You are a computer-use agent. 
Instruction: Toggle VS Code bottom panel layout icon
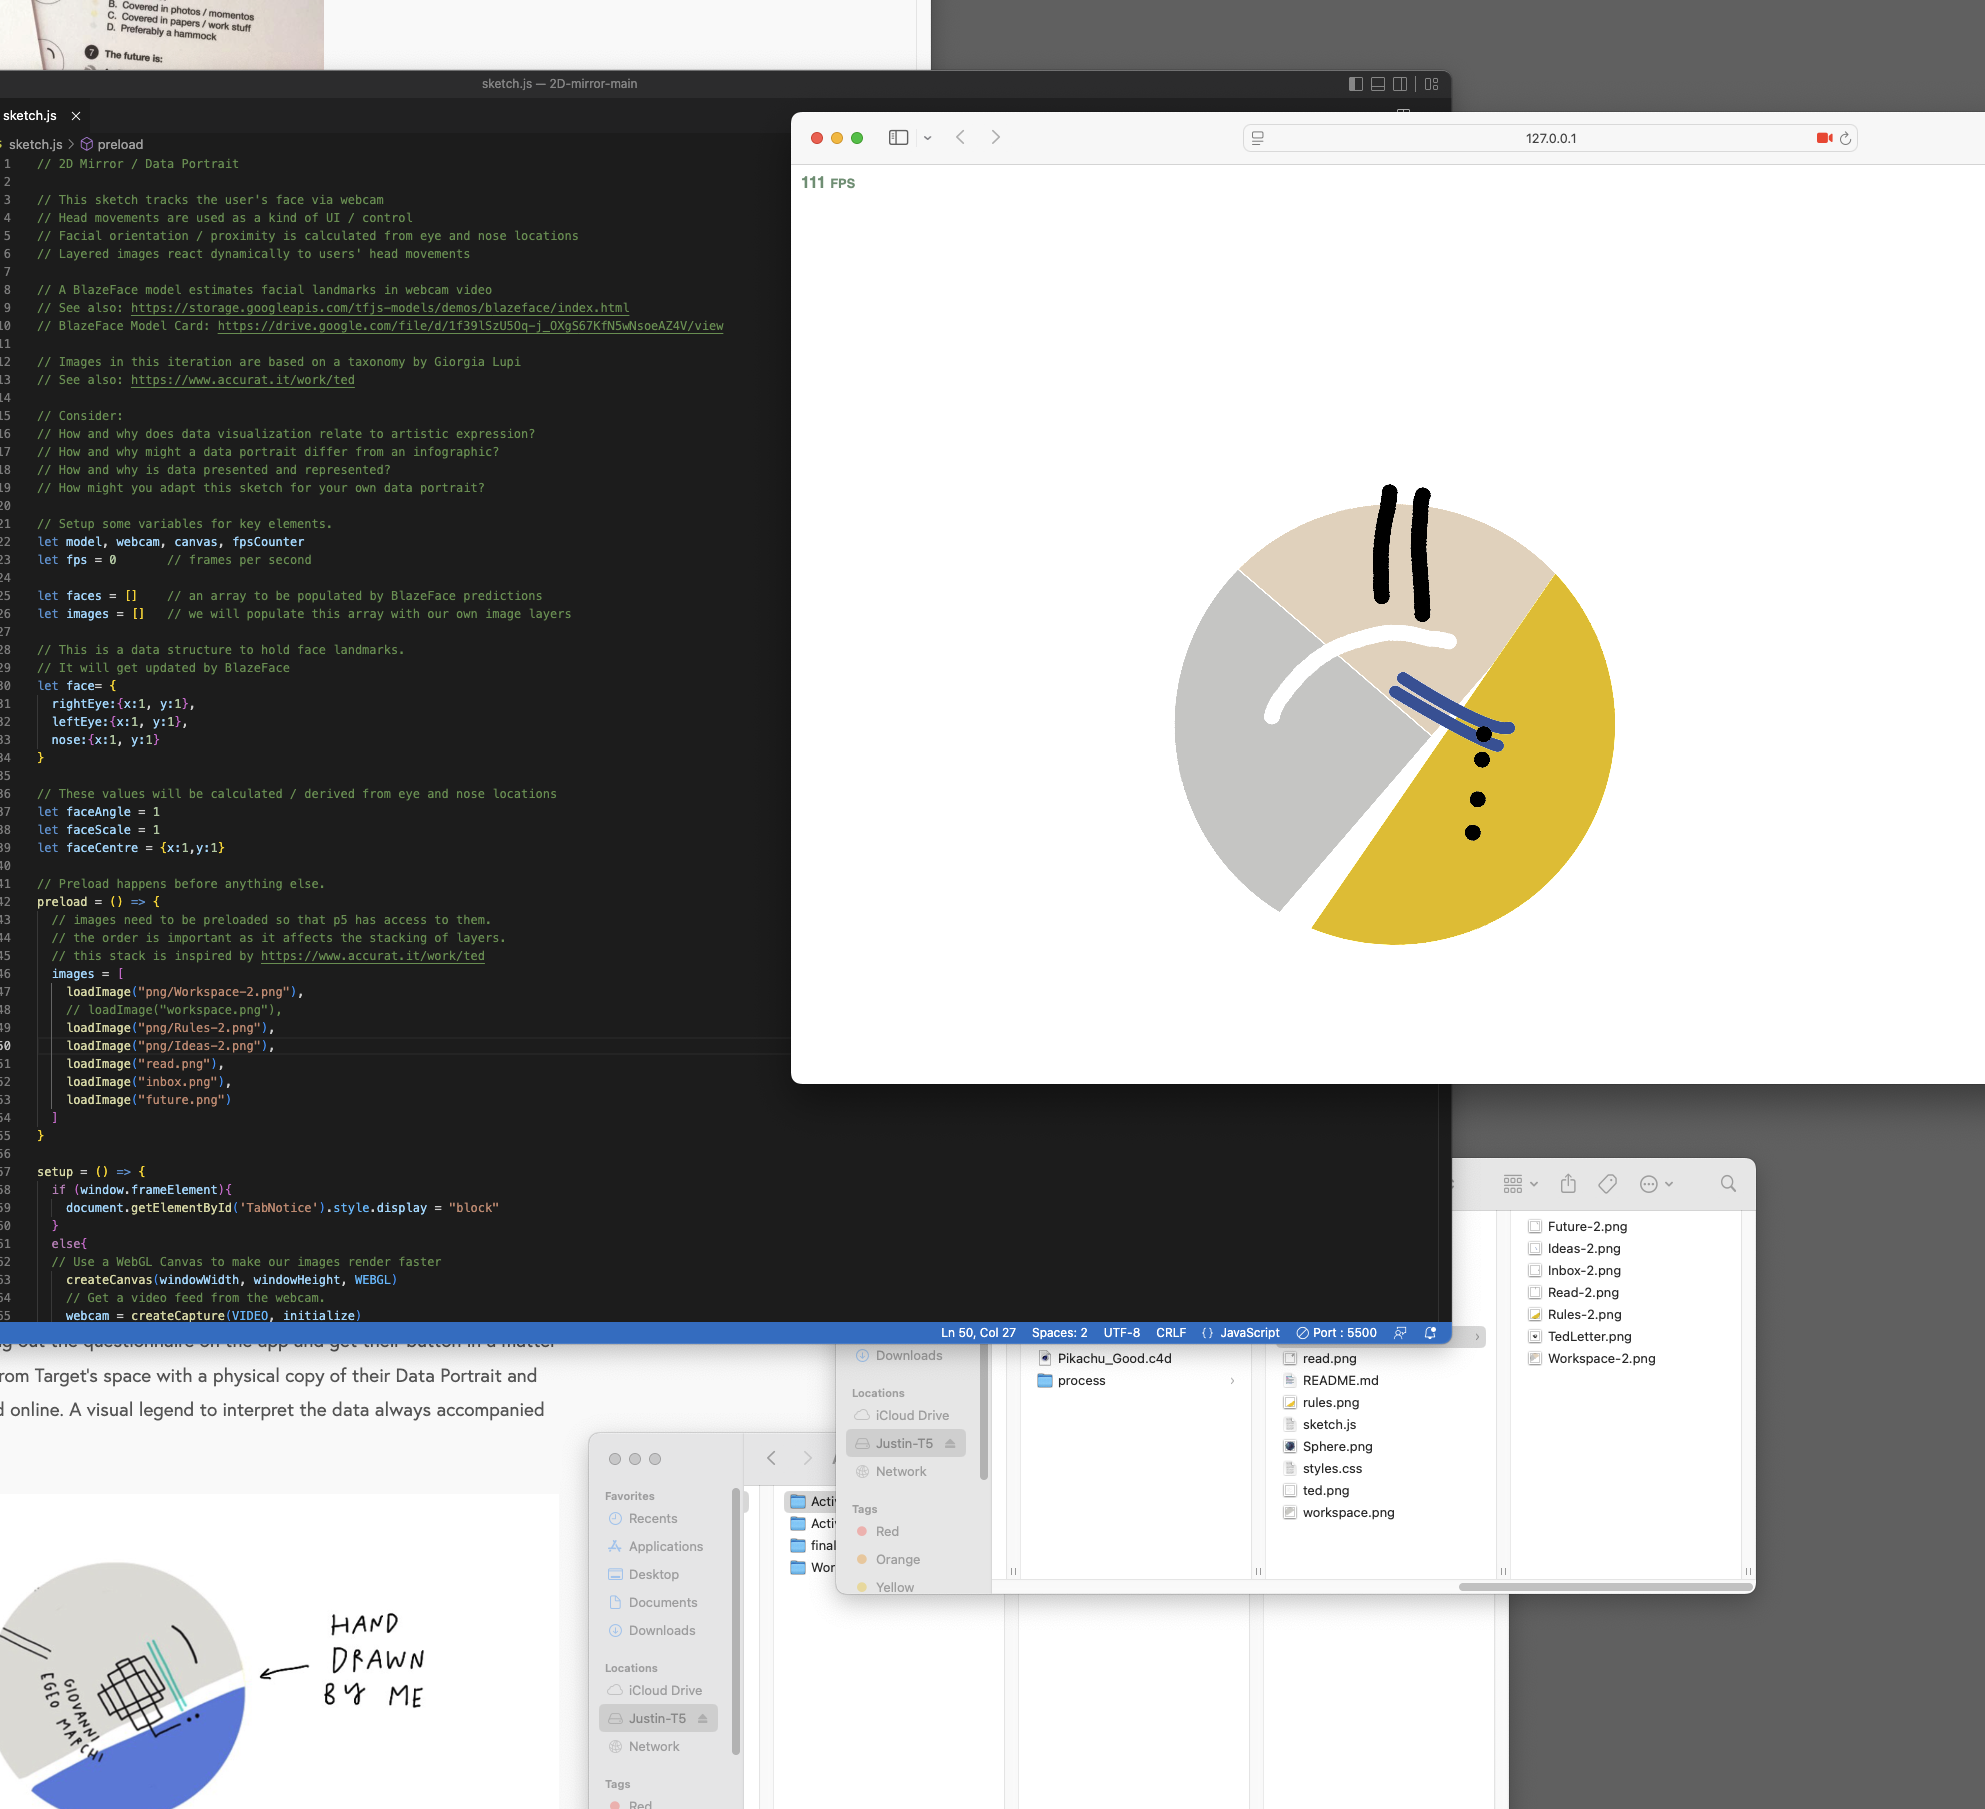coord(1377,84)
